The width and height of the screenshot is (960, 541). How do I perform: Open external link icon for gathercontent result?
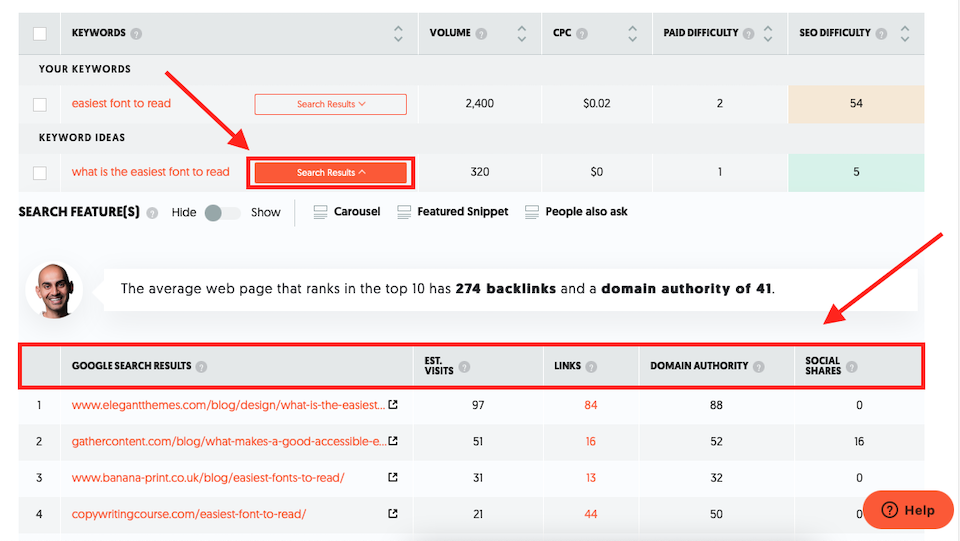pos(393,441)
